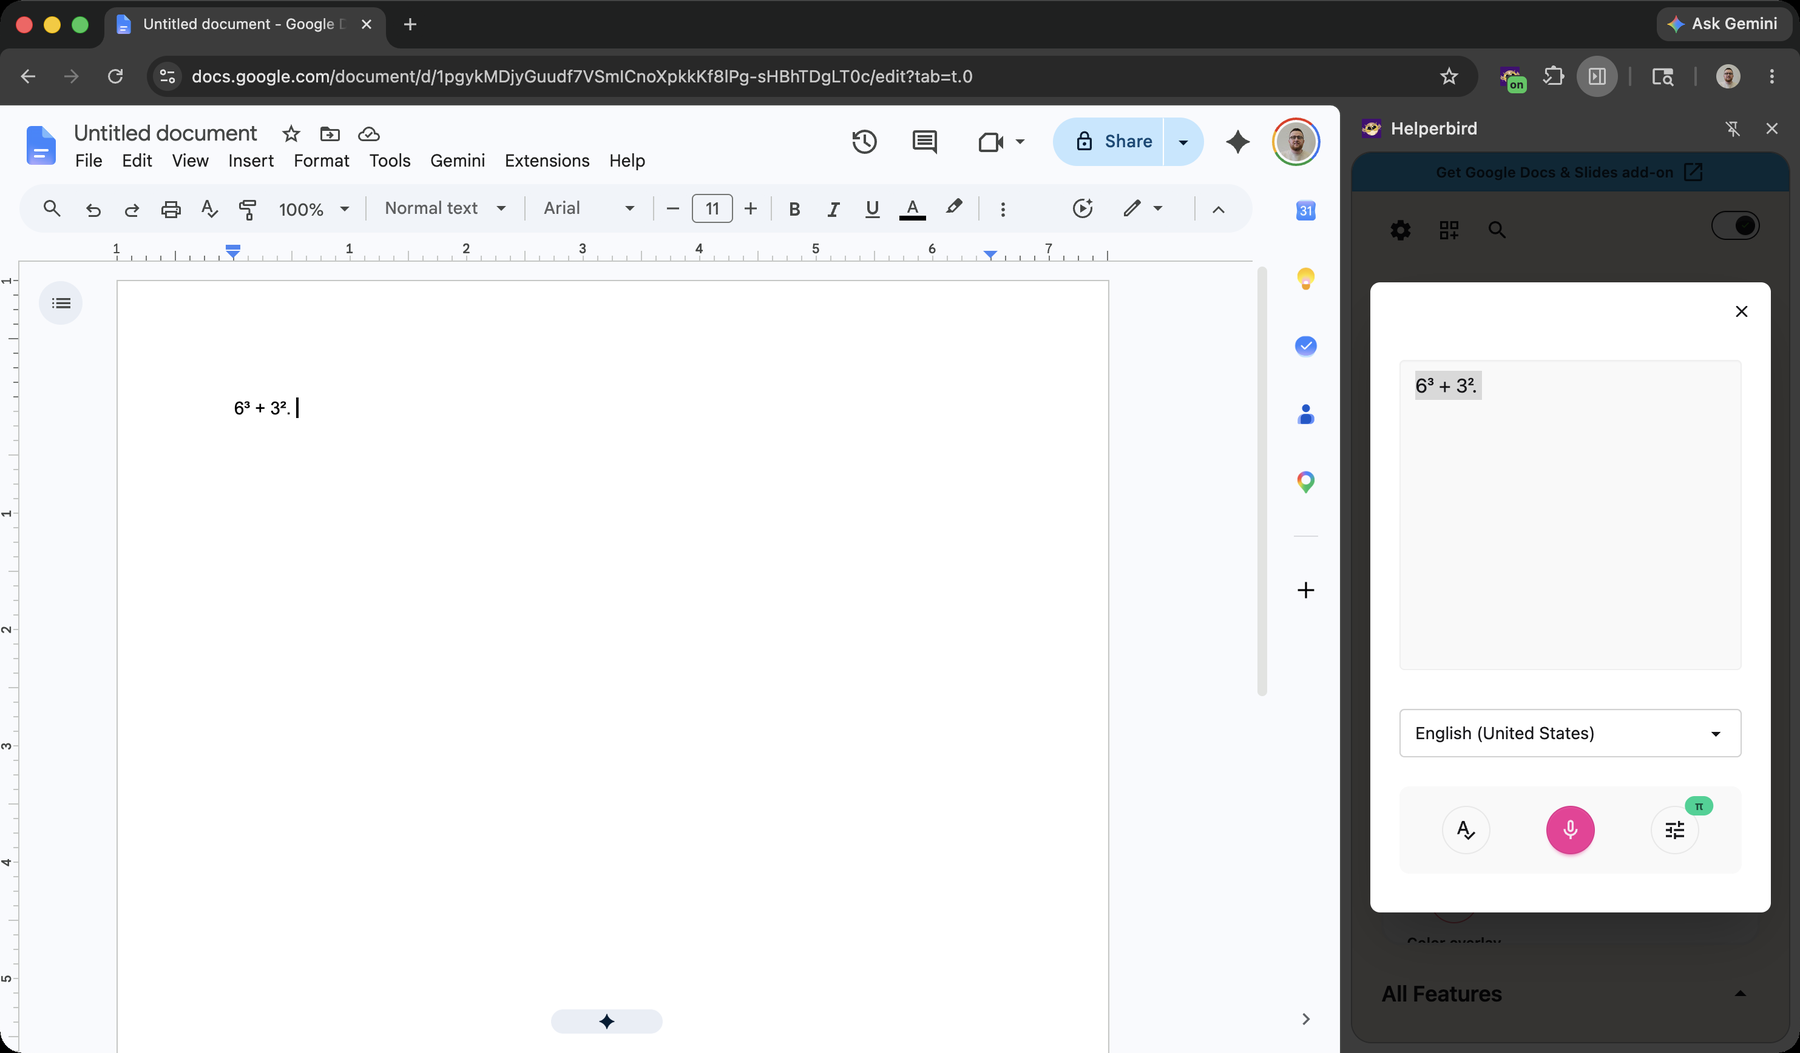
Task: Activate the paint format tool
Action: (x=247, y=209)
